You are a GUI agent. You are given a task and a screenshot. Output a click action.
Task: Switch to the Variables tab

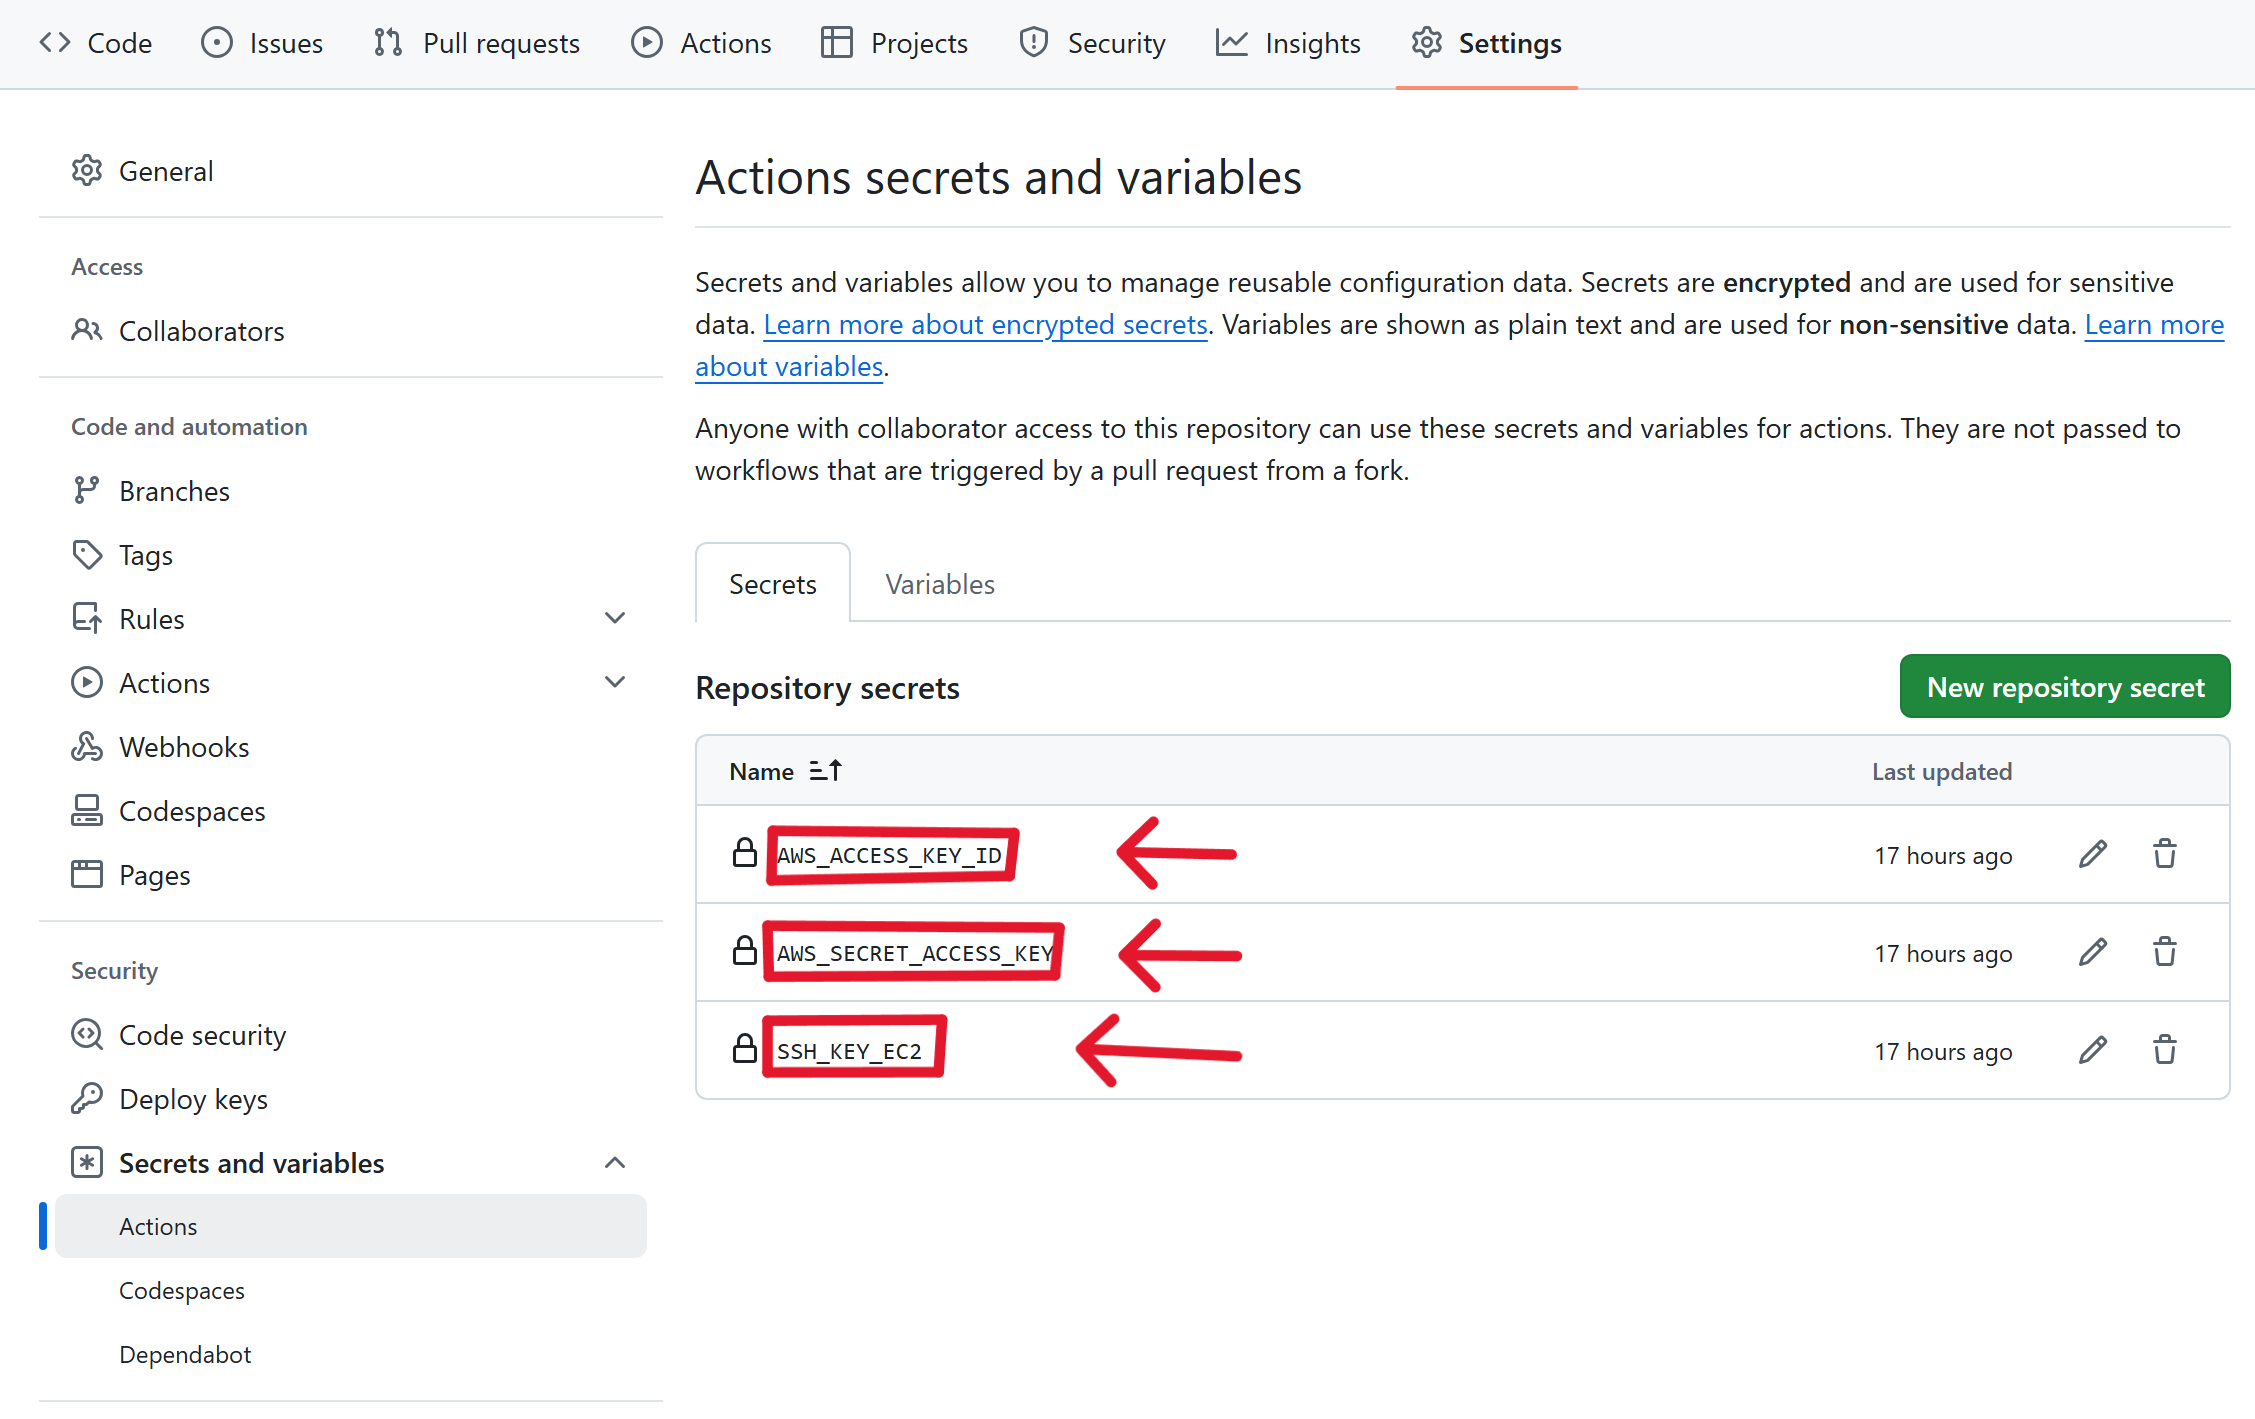939,584
